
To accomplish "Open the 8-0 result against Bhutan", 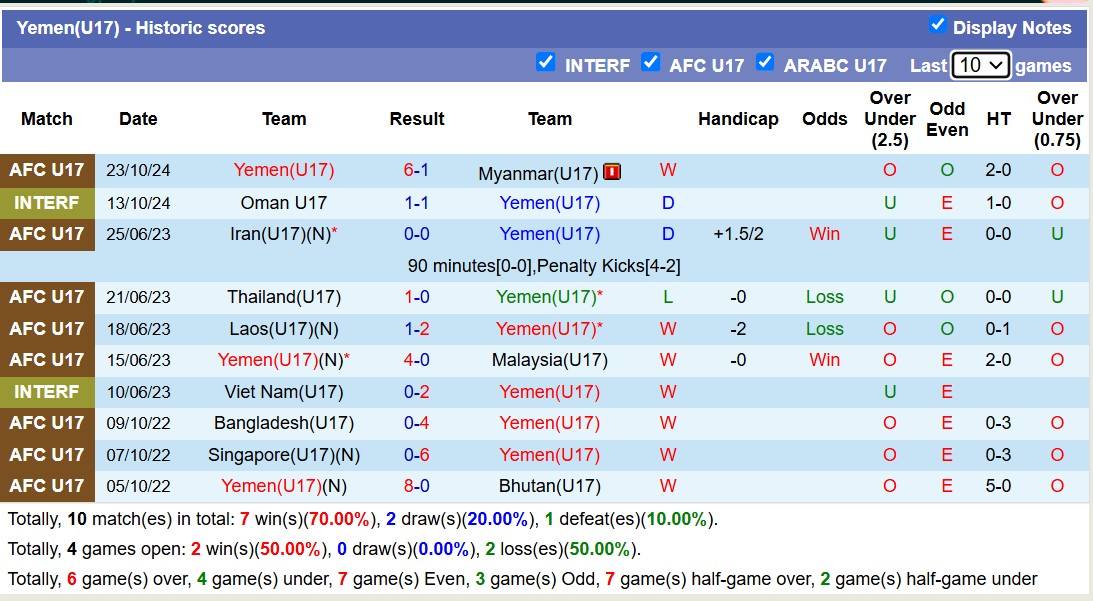I will (x=416, y=486).
